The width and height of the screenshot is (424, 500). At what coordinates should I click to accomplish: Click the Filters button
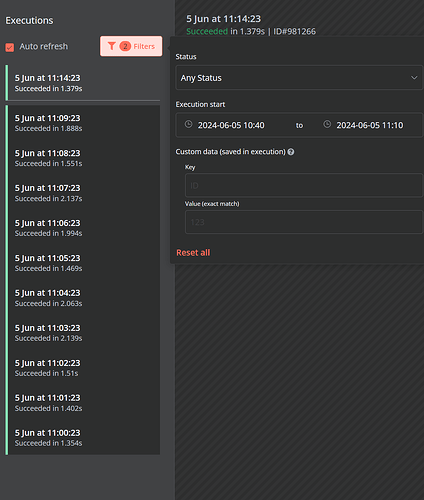pos(131,46)
